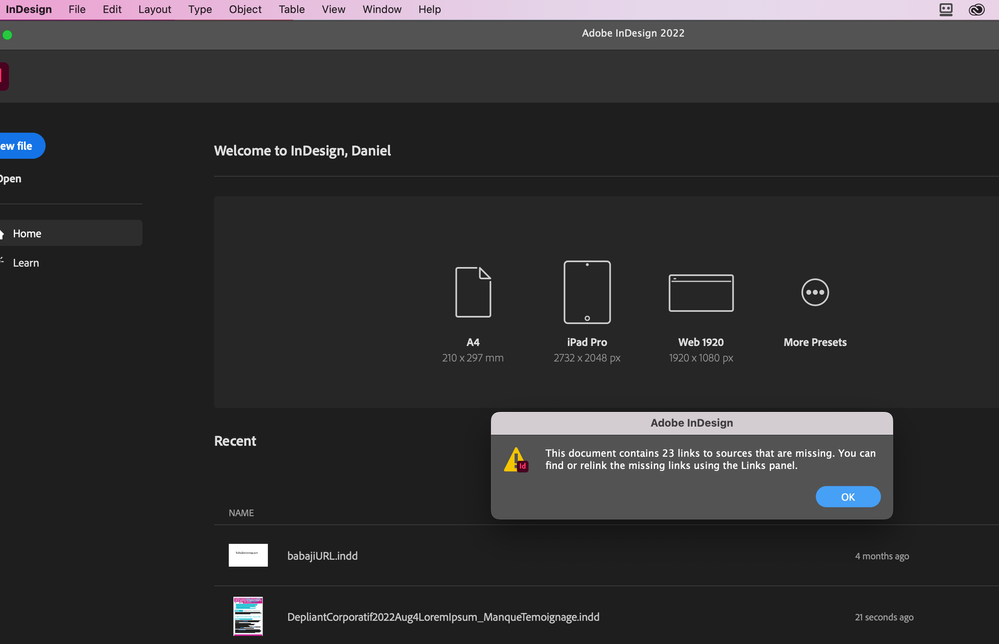999x644 pixels.
Task: Open the DepliantCorporatif2022 thumbnail
Action: pyautogui.click(x=247, y=616)
